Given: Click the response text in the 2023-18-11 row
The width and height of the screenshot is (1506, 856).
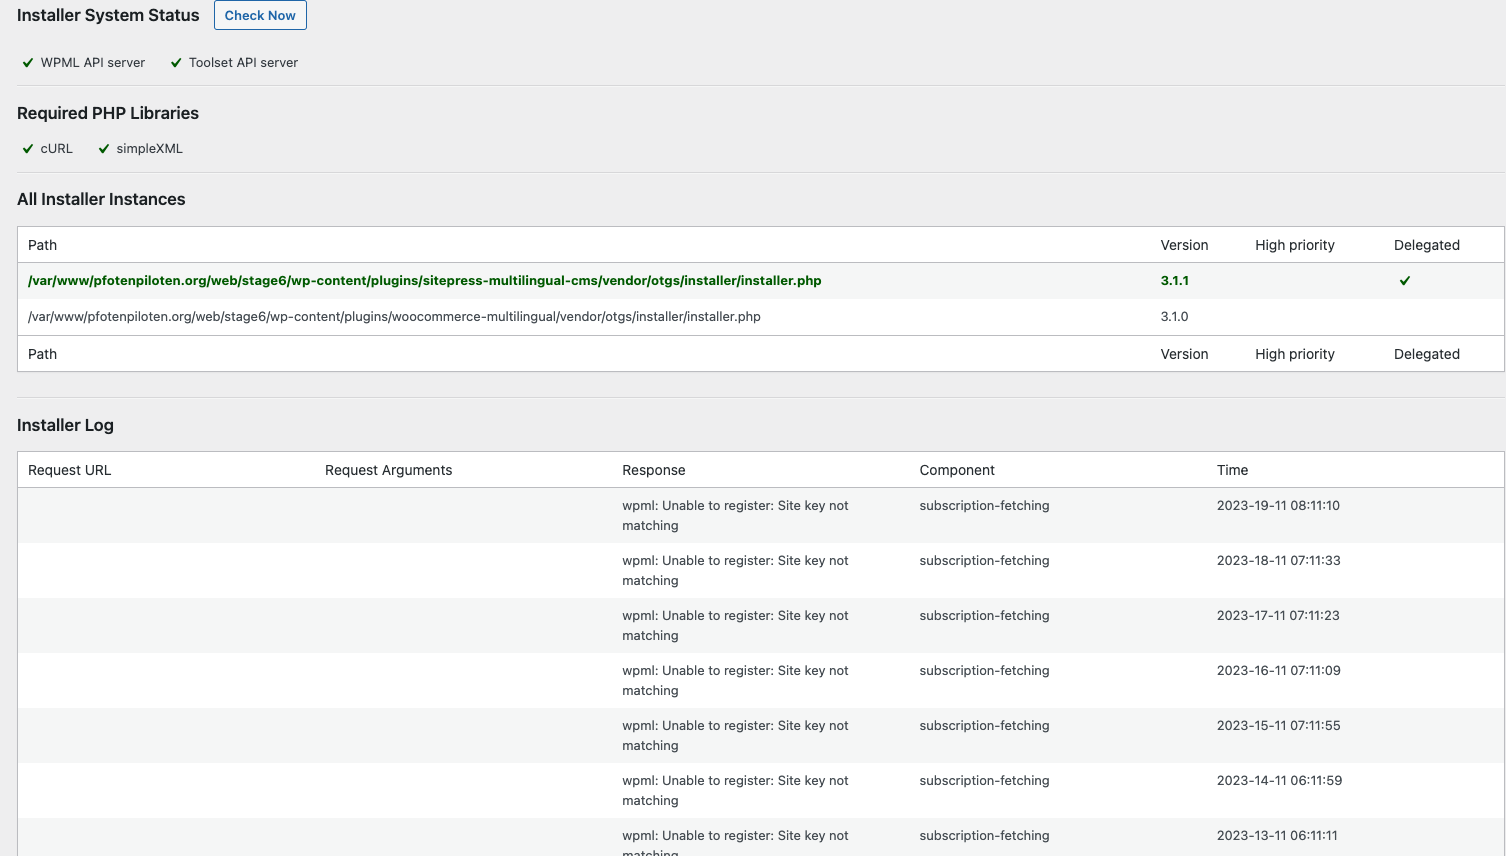Looking at the screenshot, I should (735, 571).
